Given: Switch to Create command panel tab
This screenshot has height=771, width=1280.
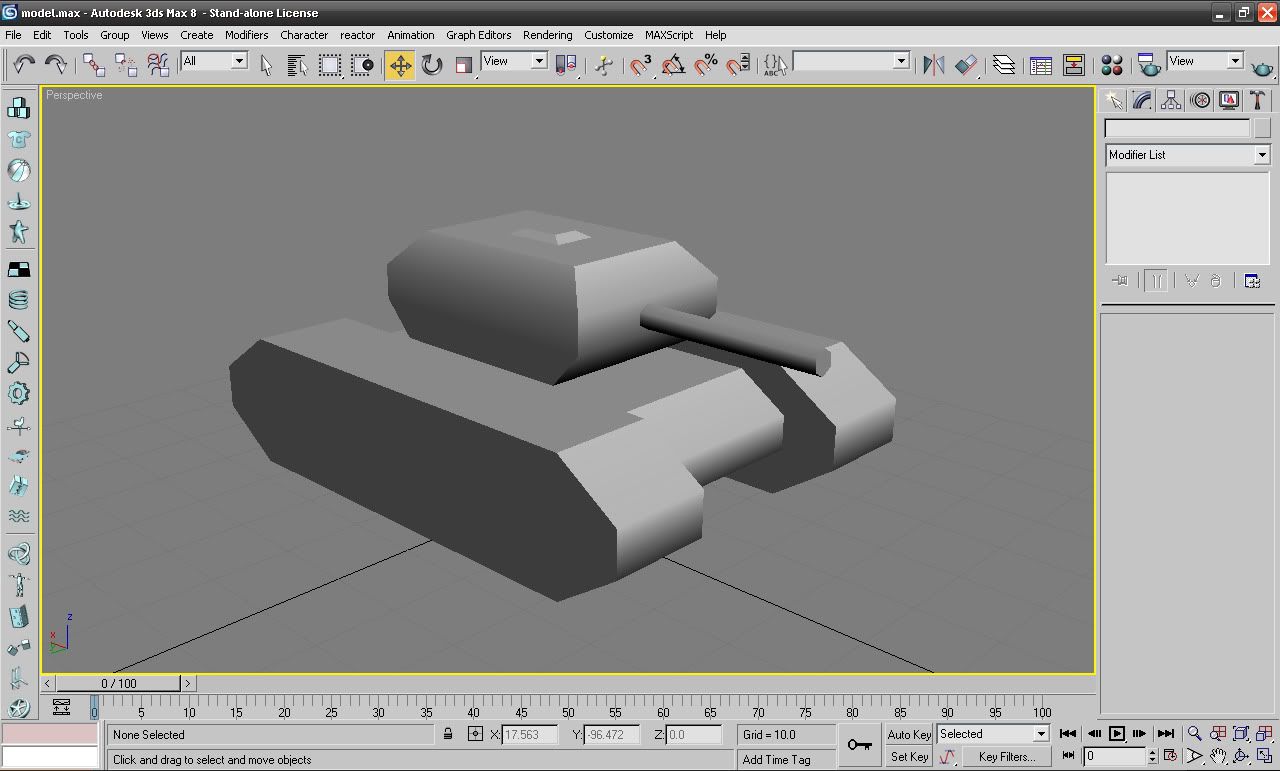Looking at the screenshot, I should (1113, 100).
